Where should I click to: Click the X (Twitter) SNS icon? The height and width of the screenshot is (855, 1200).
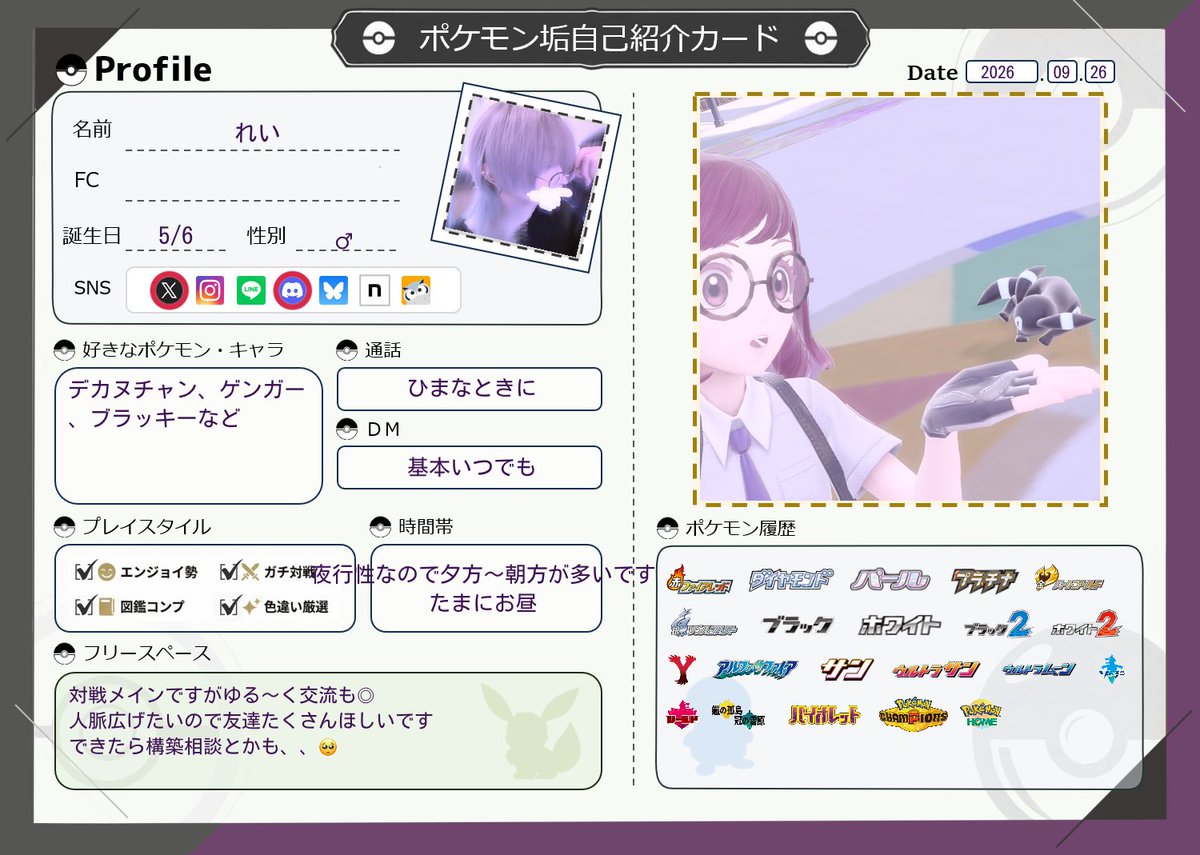(x=170, y=290)
